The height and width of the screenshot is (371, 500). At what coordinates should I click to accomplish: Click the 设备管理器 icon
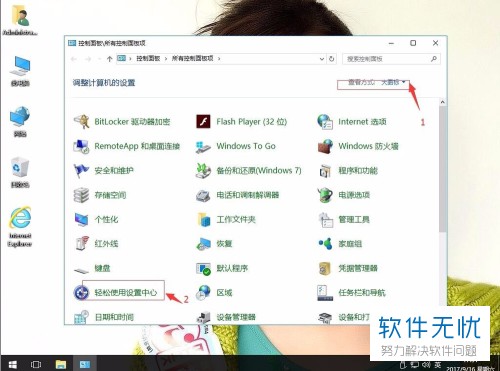(x=203, y=317)
